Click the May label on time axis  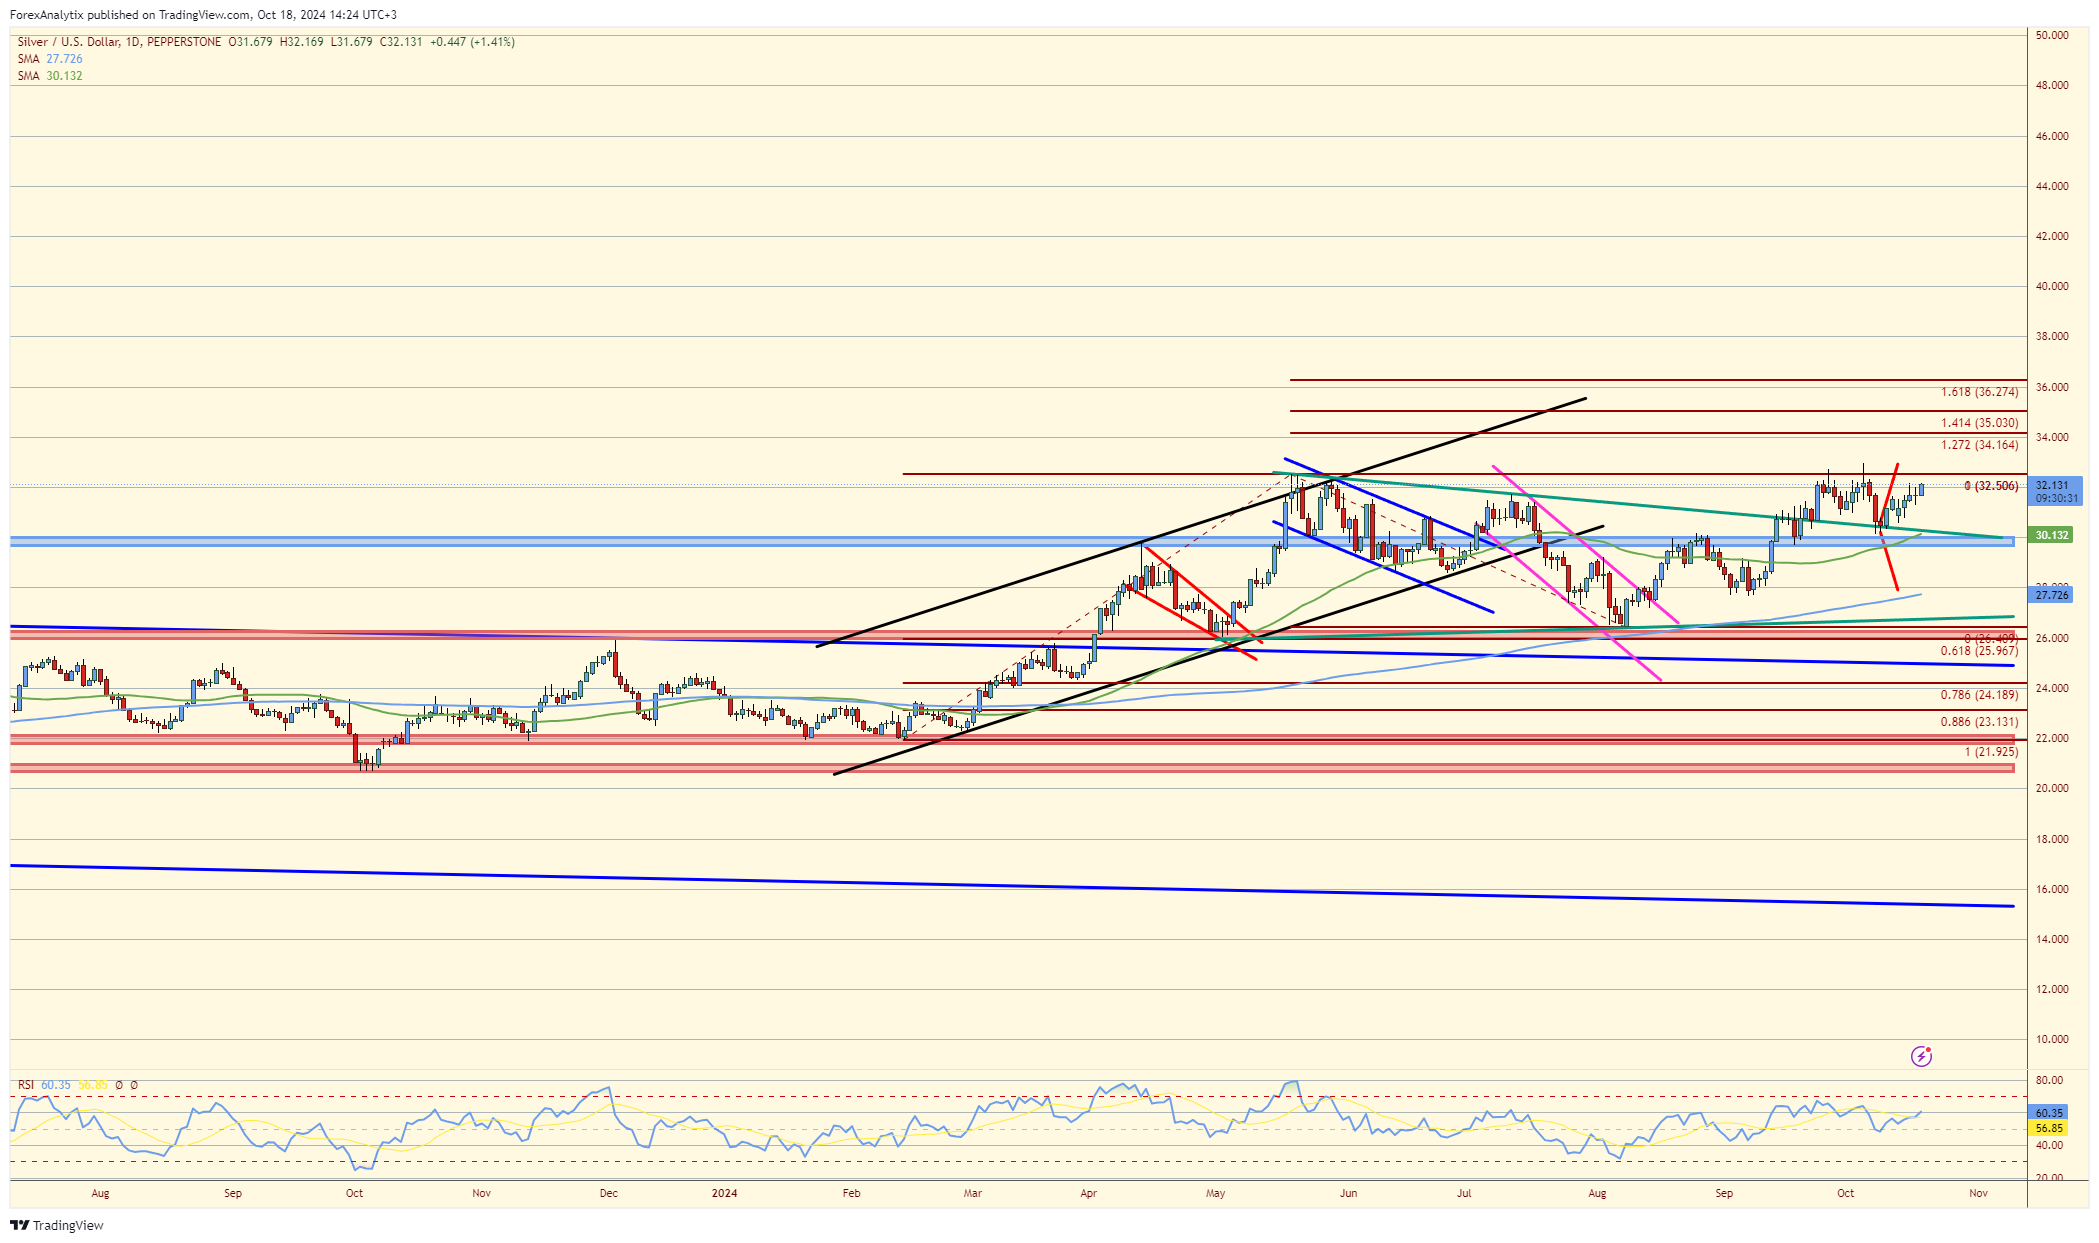click(1215, 1193)
